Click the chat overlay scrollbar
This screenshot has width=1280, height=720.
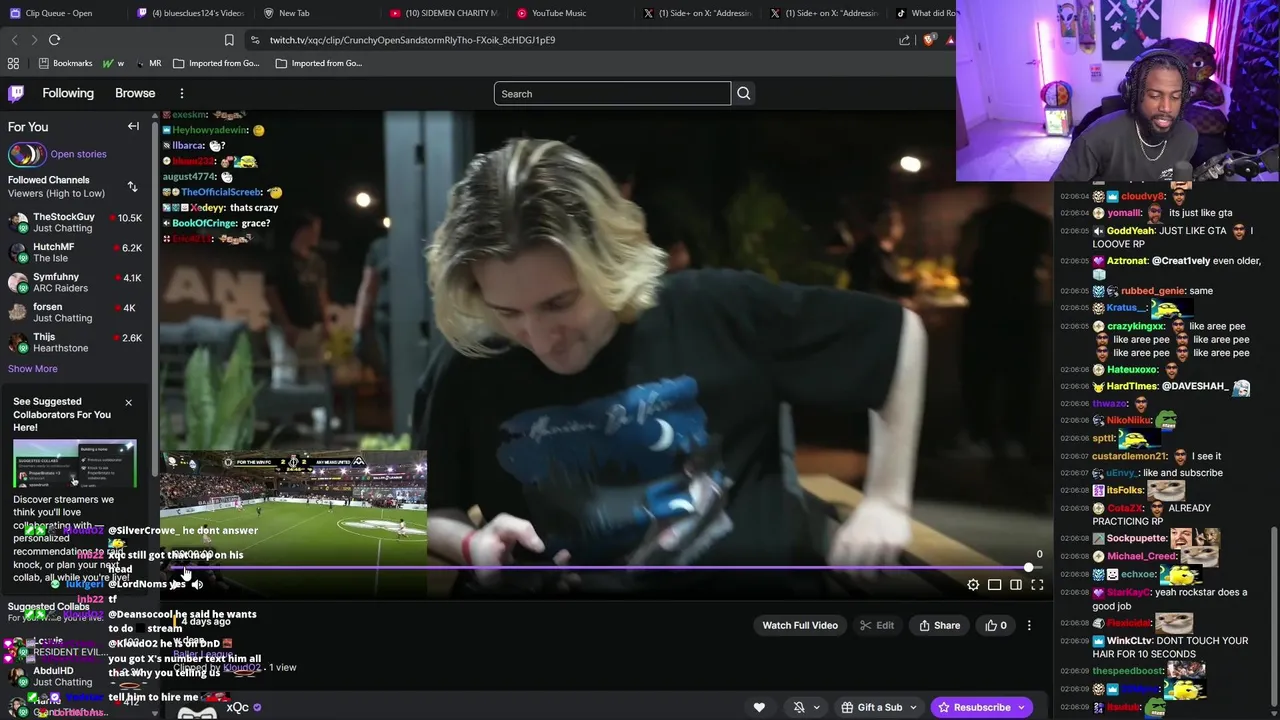pos(1274,620)
